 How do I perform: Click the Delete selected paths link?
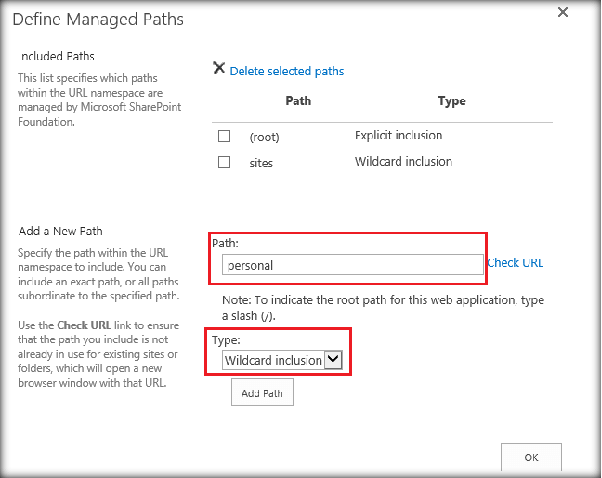click(287, 71)
